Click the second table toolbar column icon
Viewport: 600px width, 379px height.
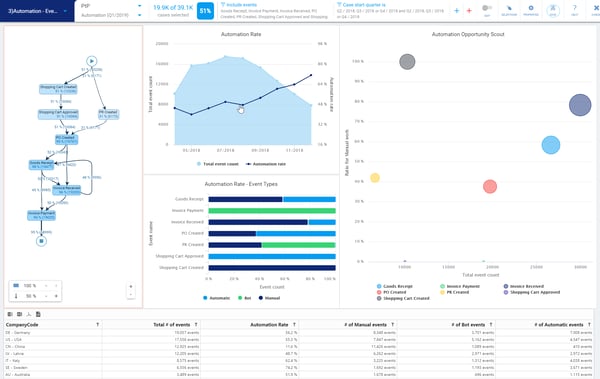click(x=19, y=314)
